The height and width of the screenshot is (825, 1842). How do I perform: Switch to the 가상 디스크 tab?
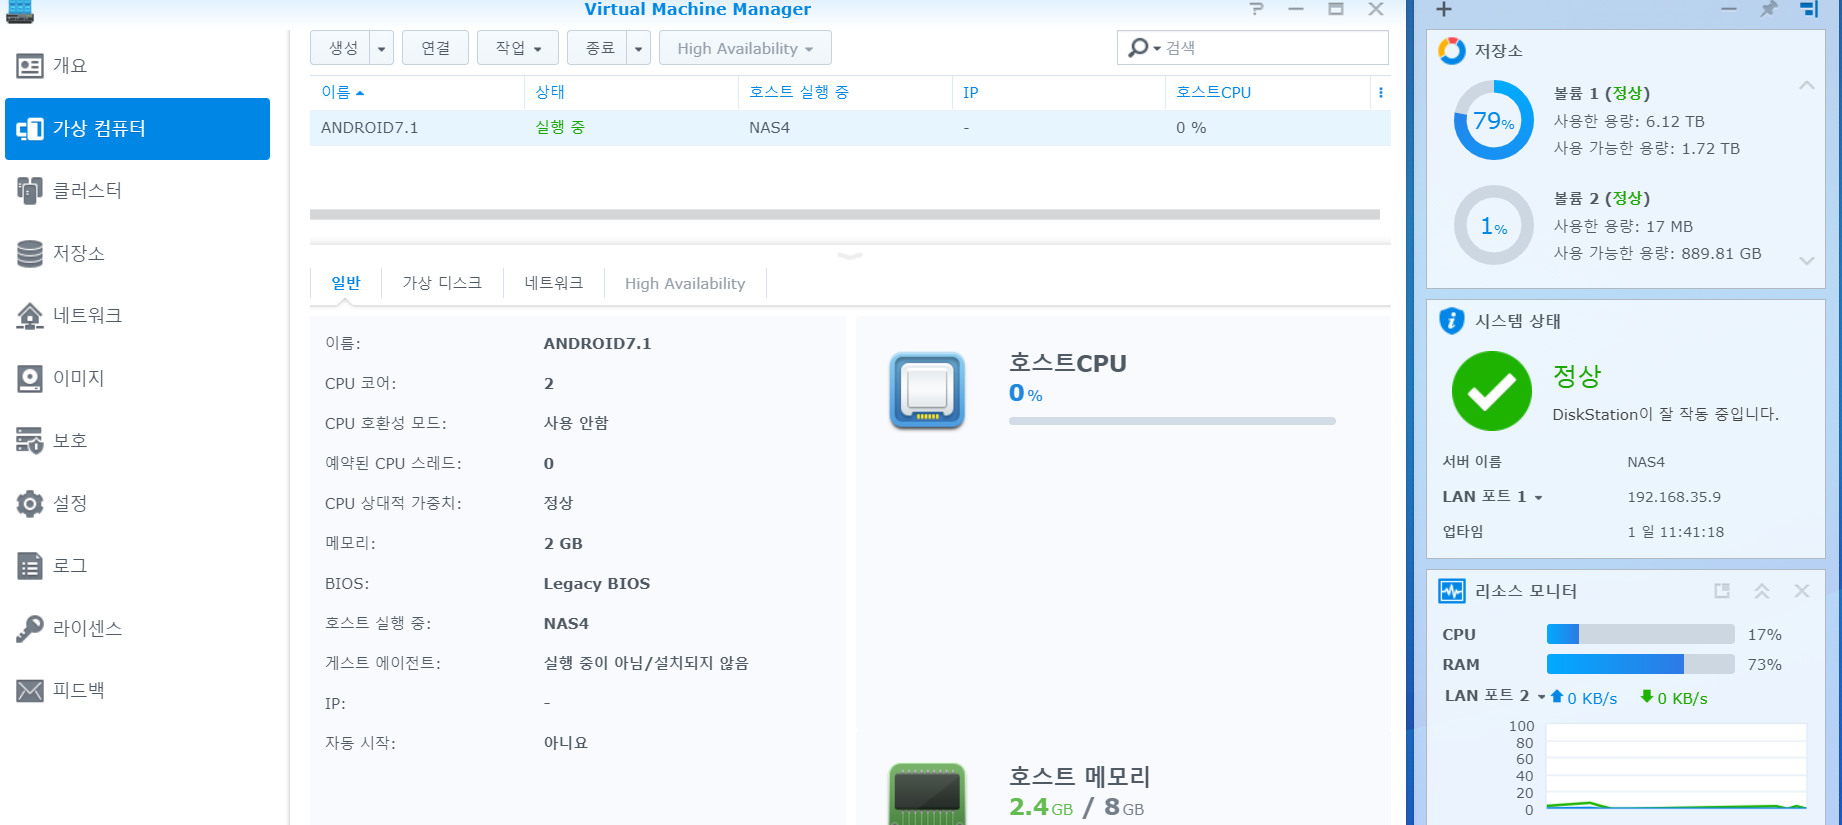click(442, 283)
